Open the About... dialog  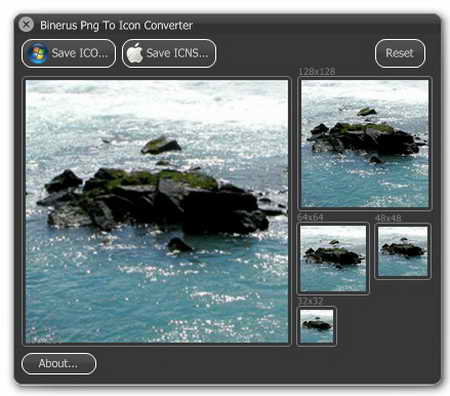tap(59, 364)
